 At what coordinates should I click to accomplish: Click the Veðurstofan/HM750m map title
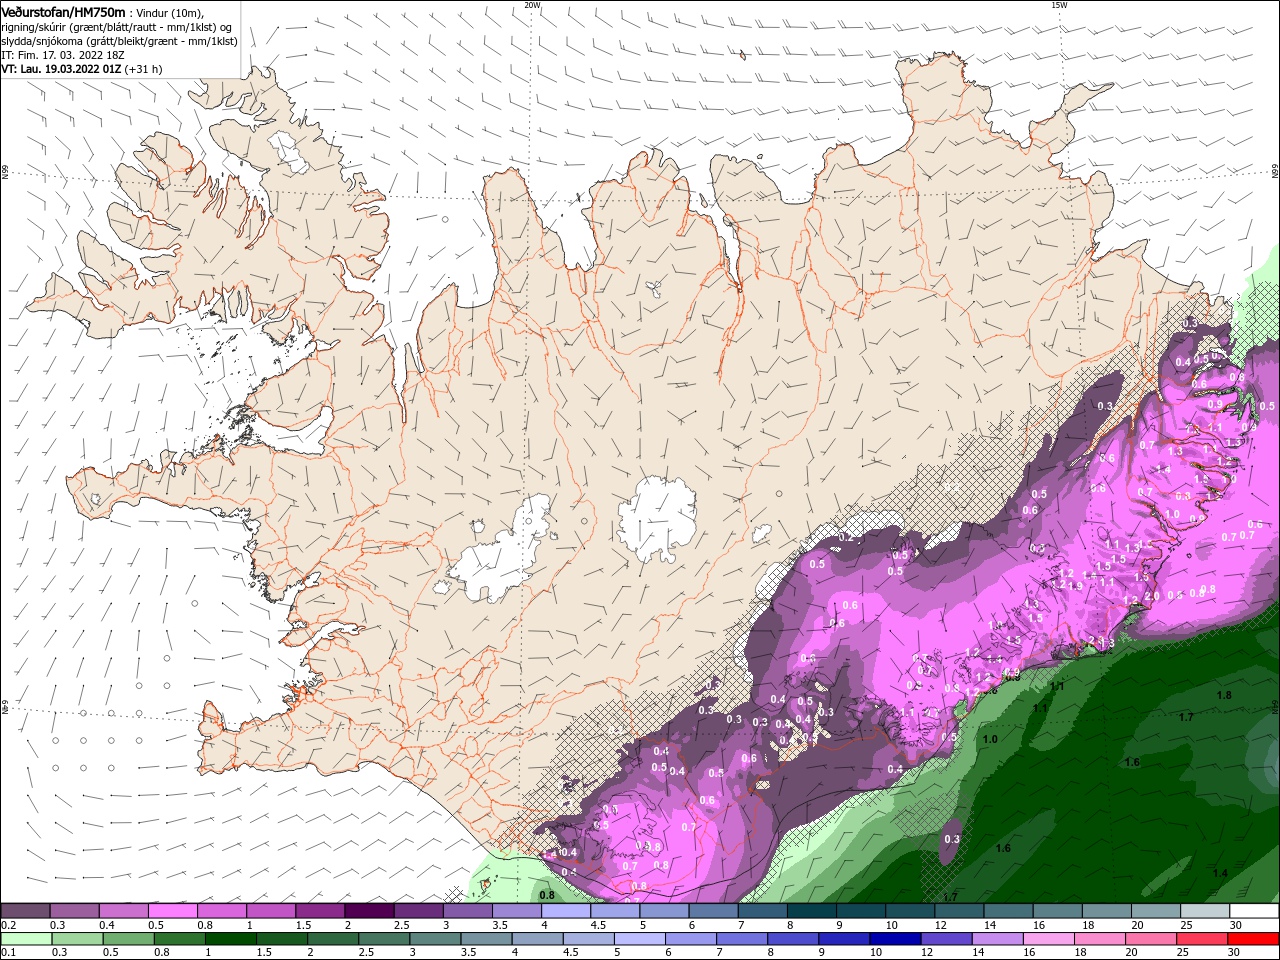tap(63, 12)
